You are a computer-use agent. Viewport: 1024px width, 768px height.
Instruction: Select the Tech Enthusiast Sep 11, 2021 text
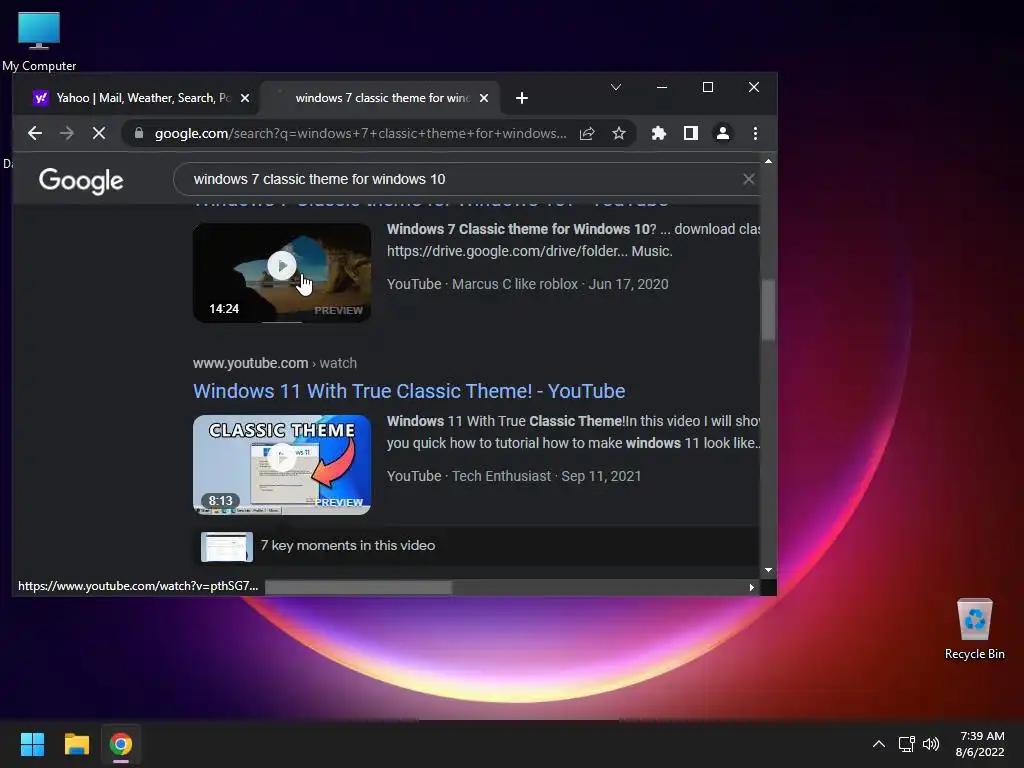coord(547,476)
